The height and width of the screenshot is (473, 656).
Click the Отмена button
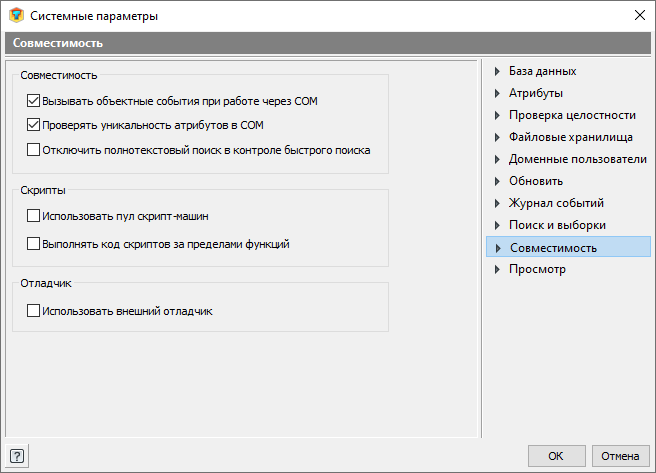point(620,456)
